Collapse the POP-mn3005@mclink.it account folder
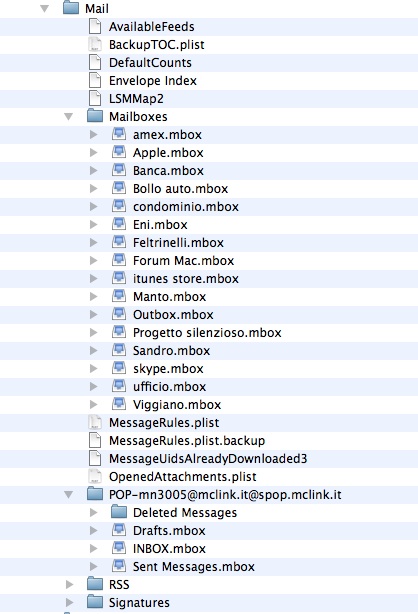Screen dimensions: 418x614 tap(69, 495)
